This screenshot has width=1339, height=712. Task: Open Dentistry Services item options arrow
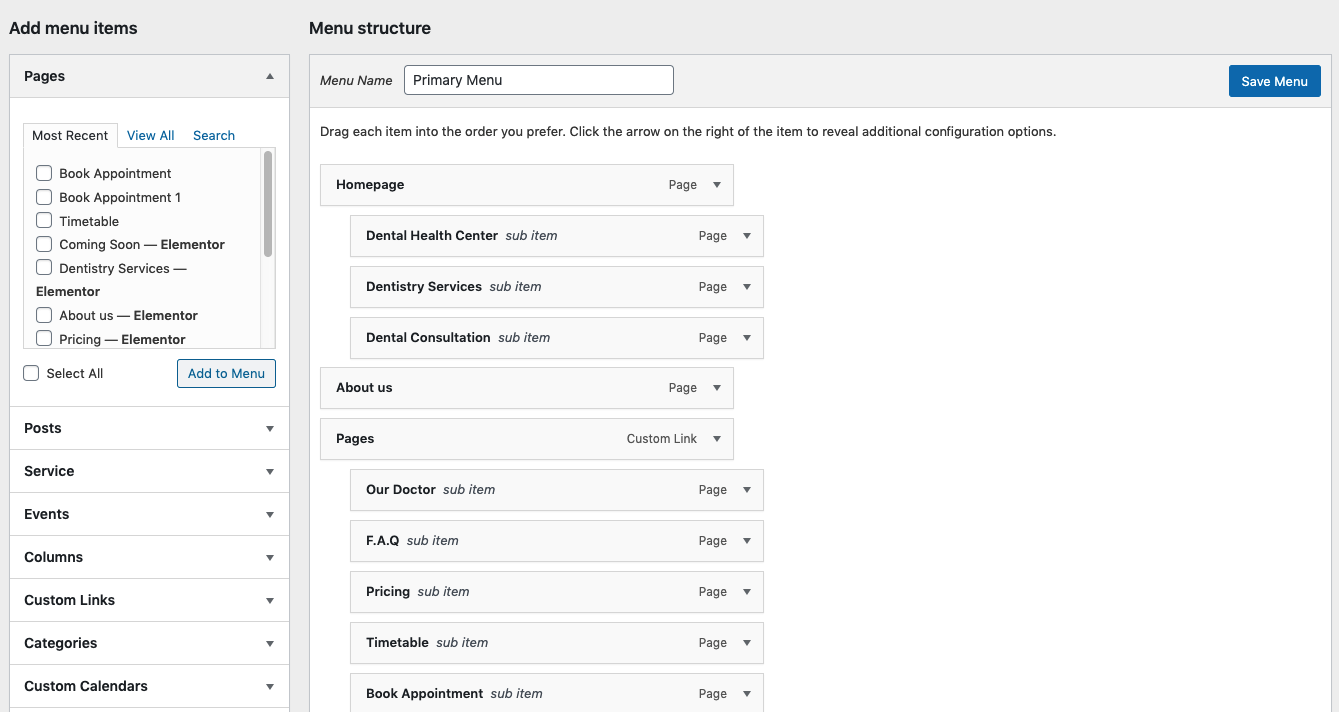(747, 287)
